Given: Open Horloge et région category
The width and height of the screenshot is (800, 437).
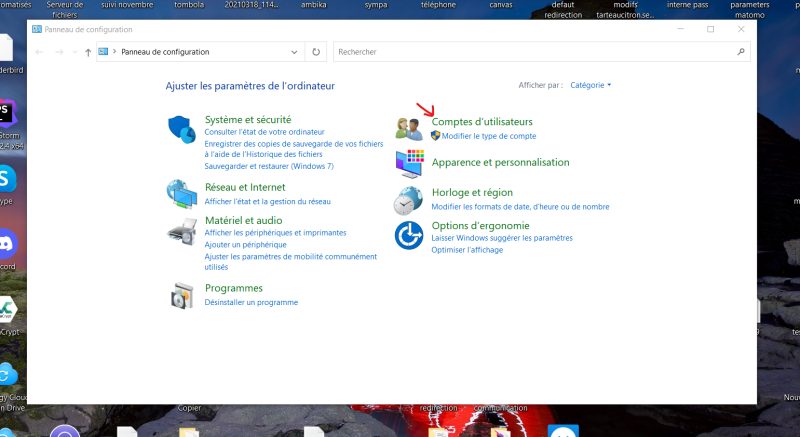Looking at the screenshot, I should tap(472, 192).
